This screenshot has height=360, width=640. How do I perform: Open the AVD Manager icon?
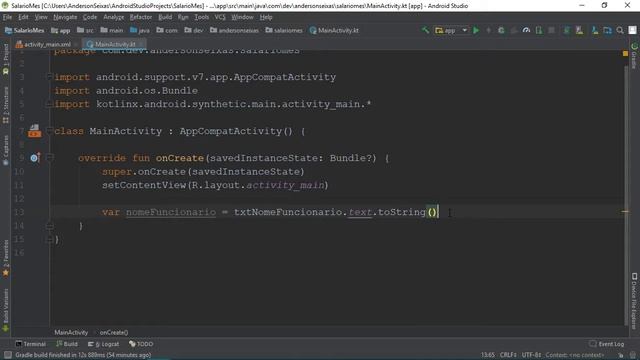click(579, 30)
